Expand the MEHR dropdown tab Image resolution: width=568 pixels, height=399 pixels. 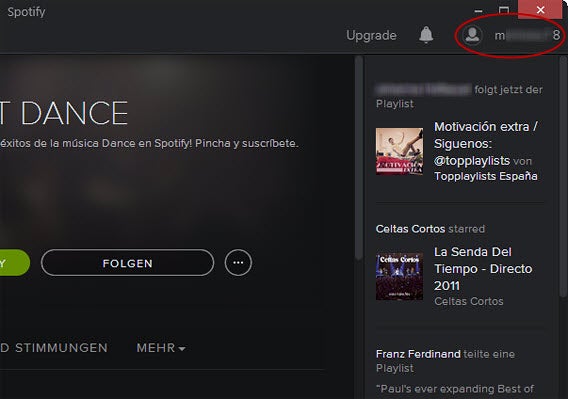pos(161,348)
